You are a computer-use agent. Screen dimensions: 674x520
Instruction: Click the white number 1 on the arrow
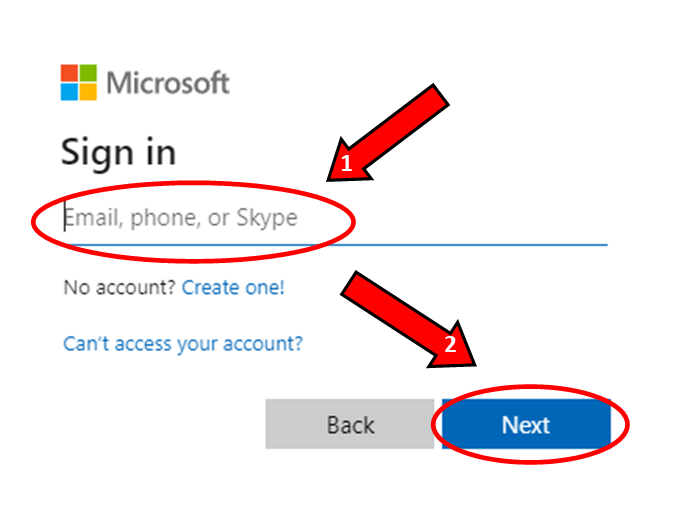[346, 163]
